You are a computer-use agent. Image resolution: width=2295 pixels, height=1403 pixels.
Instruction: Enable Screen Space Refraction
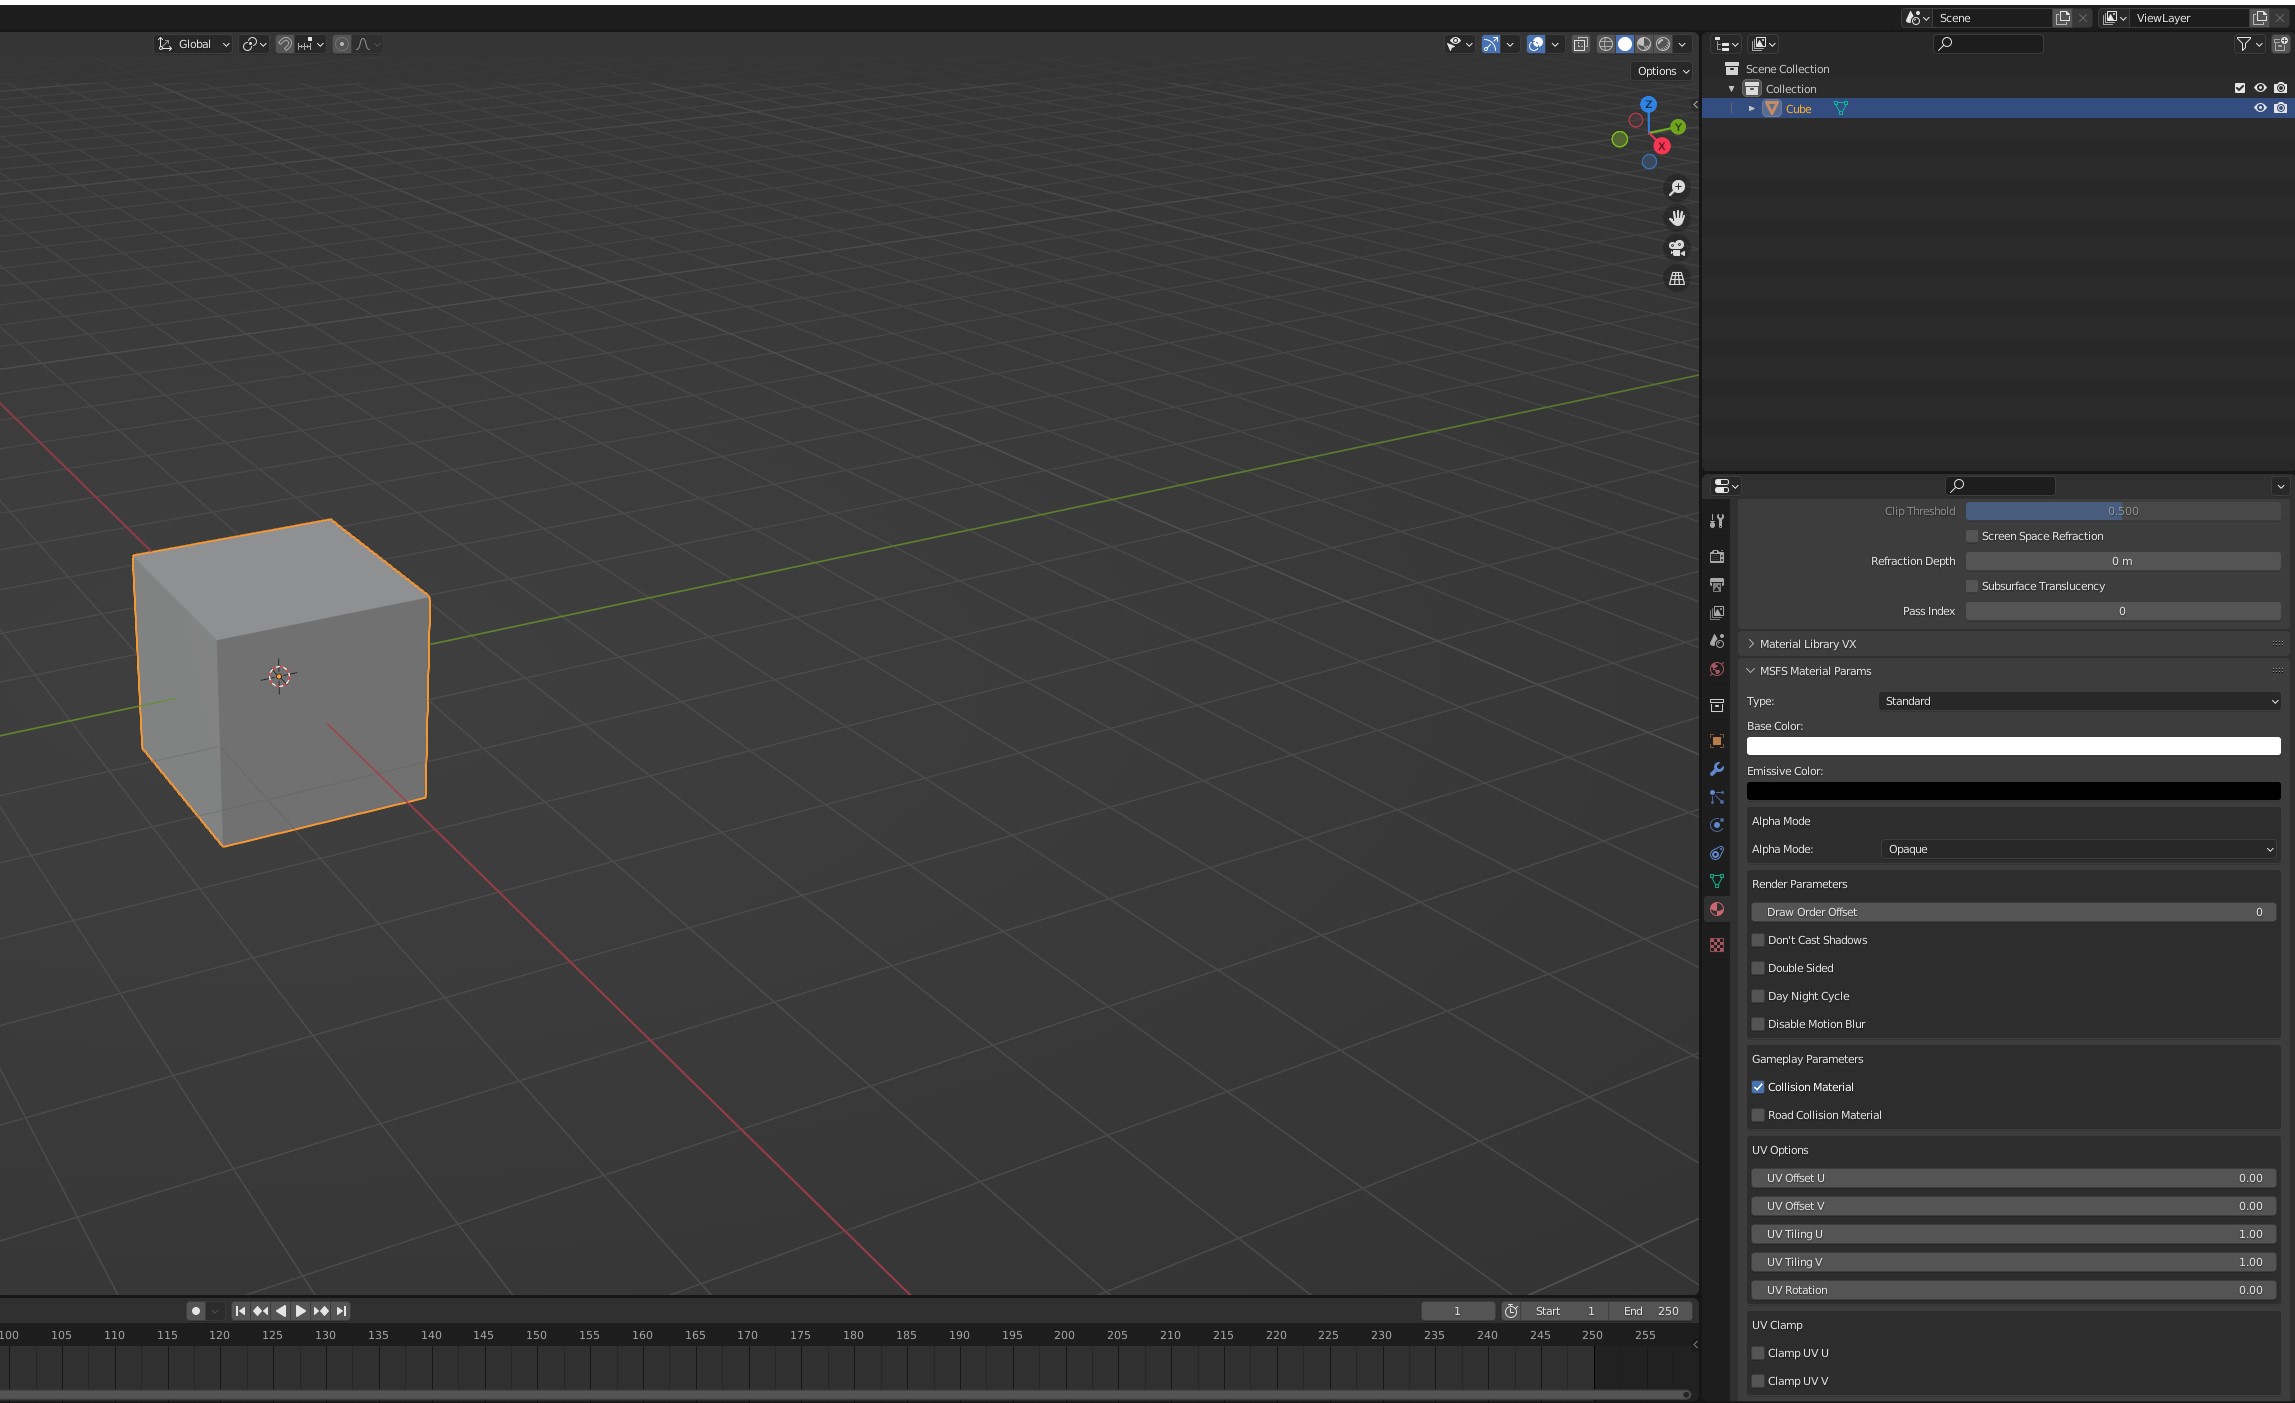1972,536
